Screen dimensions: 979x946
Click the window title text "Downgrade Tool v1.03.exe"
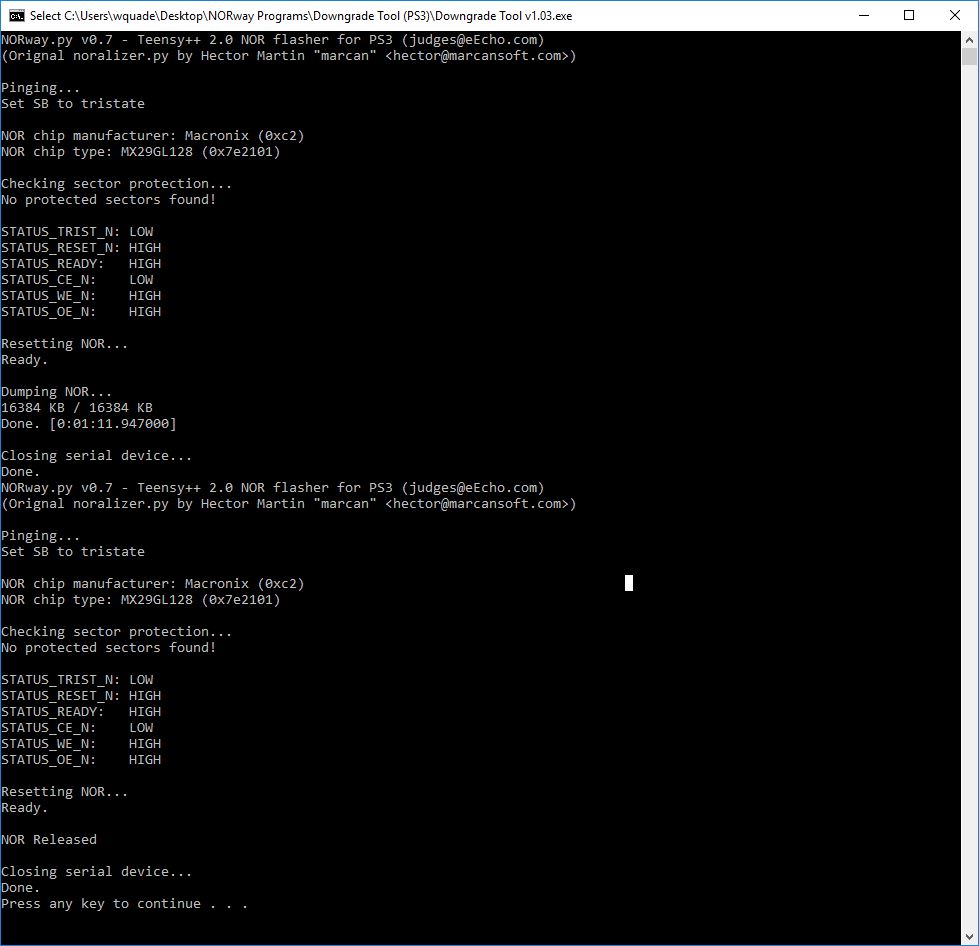[504, 16]
